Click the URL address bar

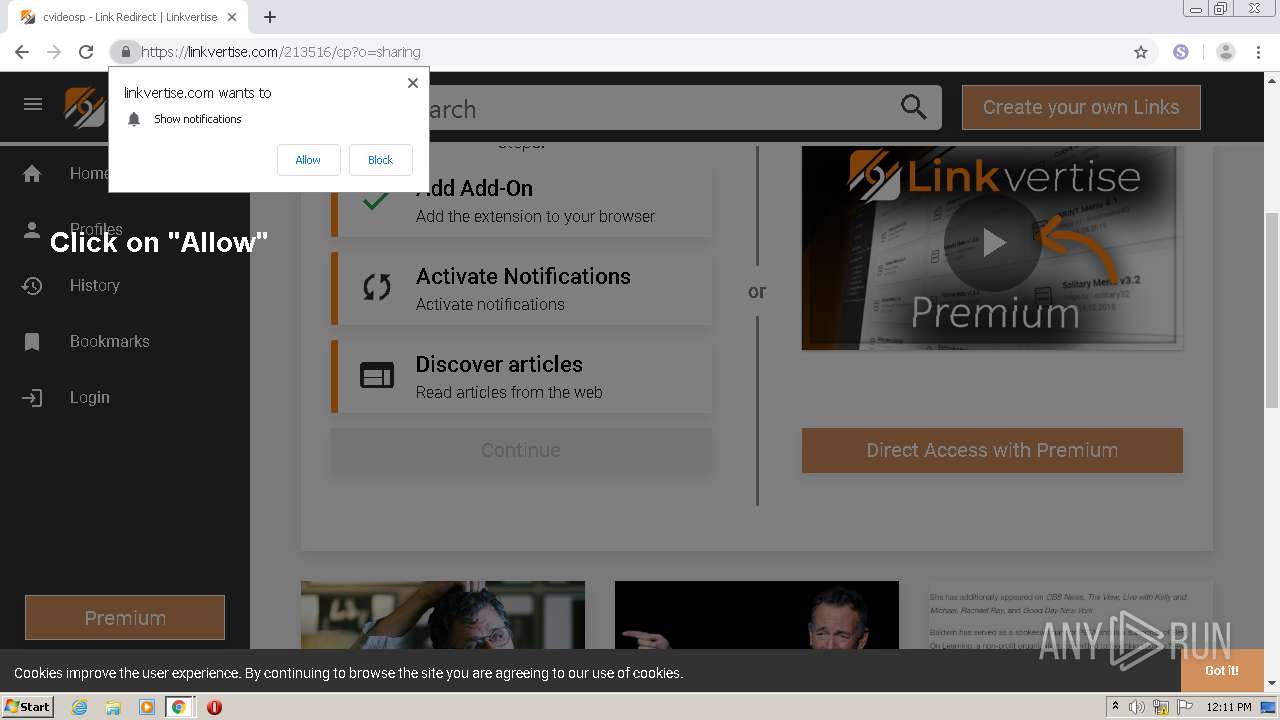(x=630, y=52)
